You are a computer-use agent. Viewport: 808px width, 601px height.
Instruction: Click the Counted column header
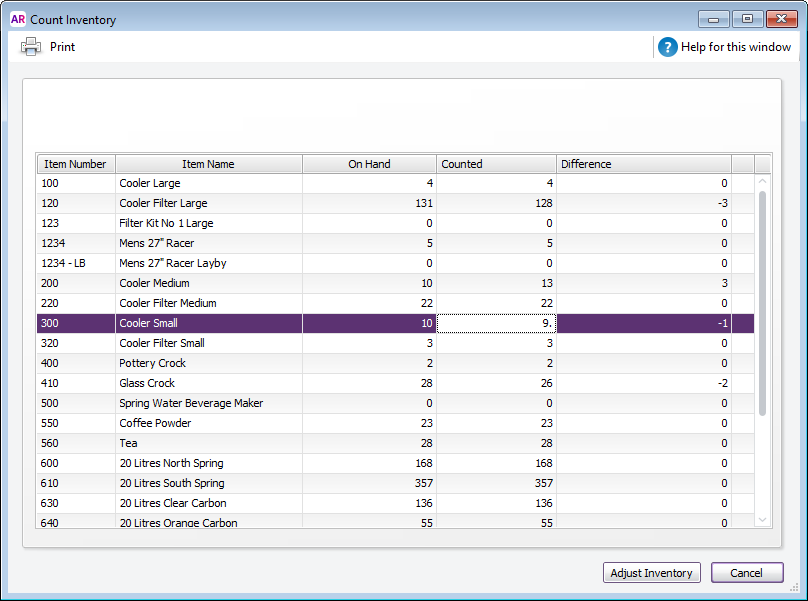point(496,164)
